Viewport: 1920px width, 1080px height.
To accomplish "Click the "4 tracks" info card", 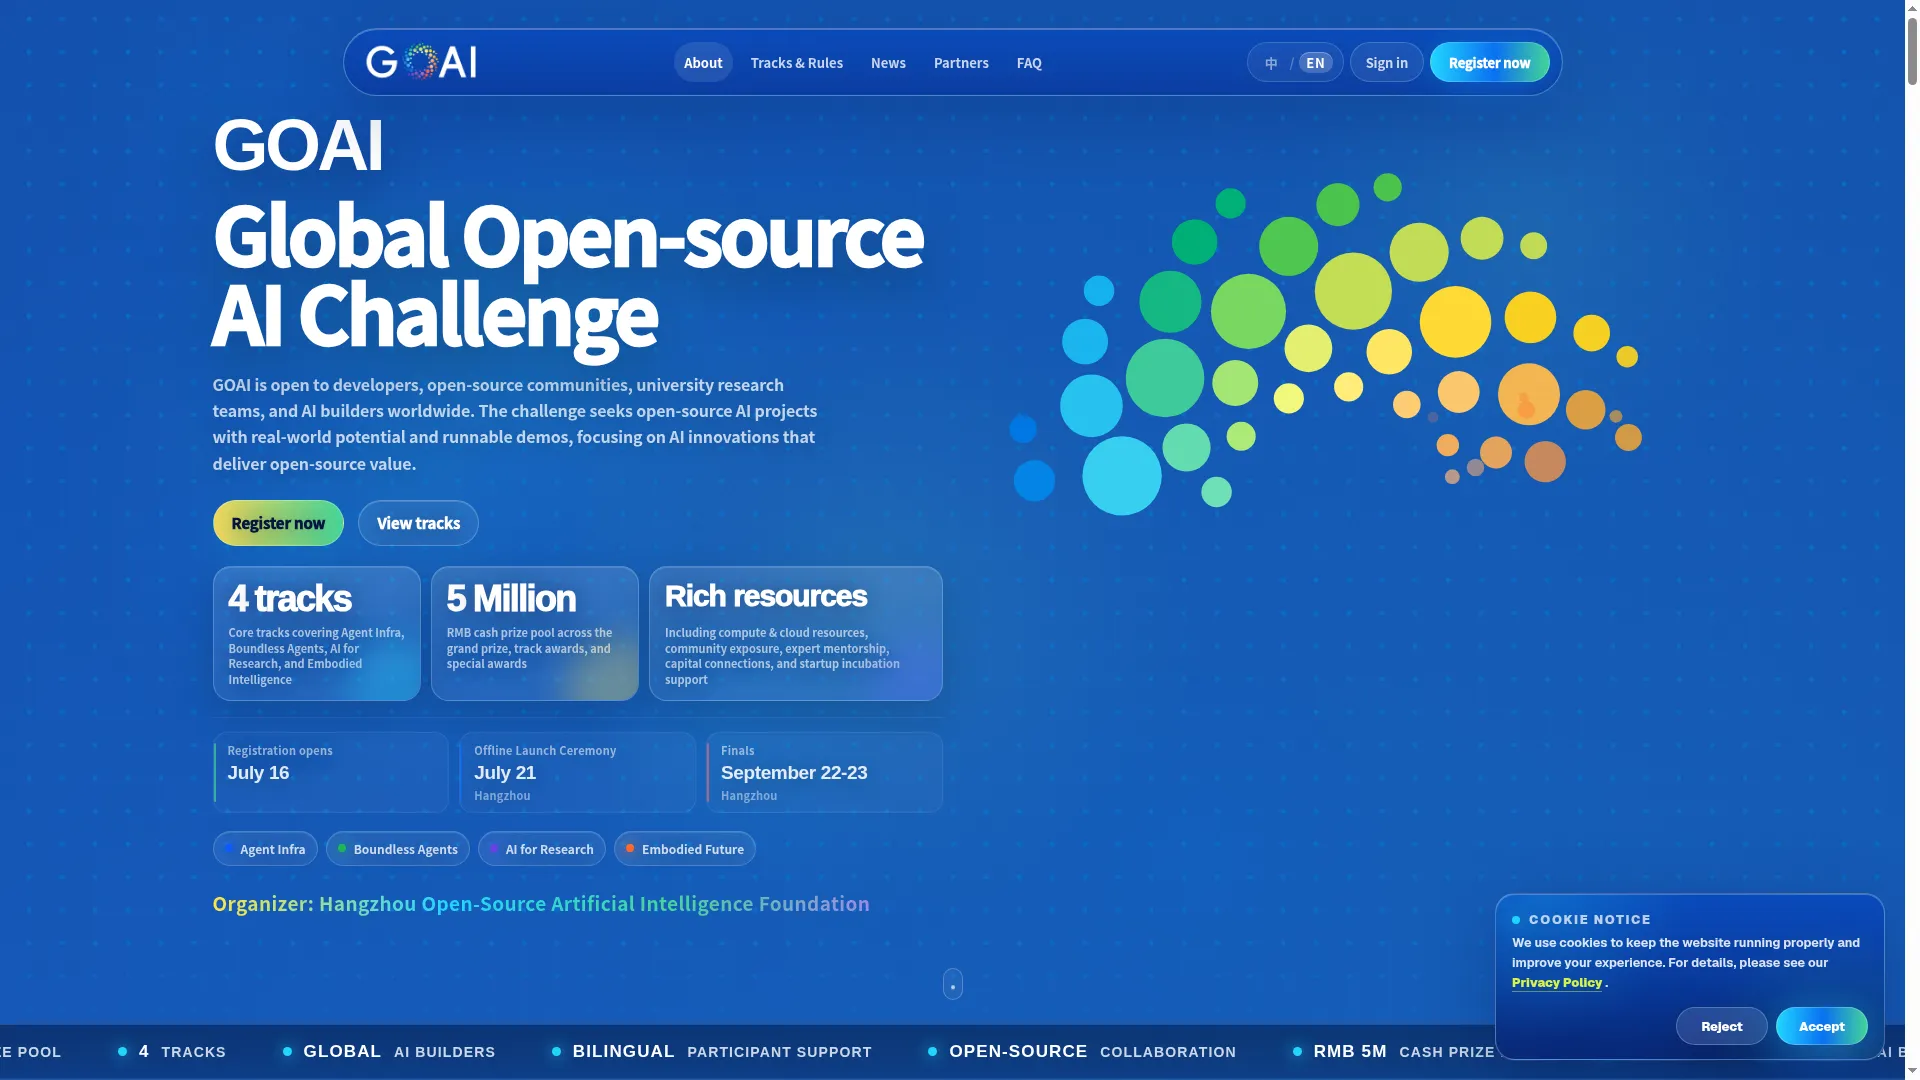I will click(317, 634).
